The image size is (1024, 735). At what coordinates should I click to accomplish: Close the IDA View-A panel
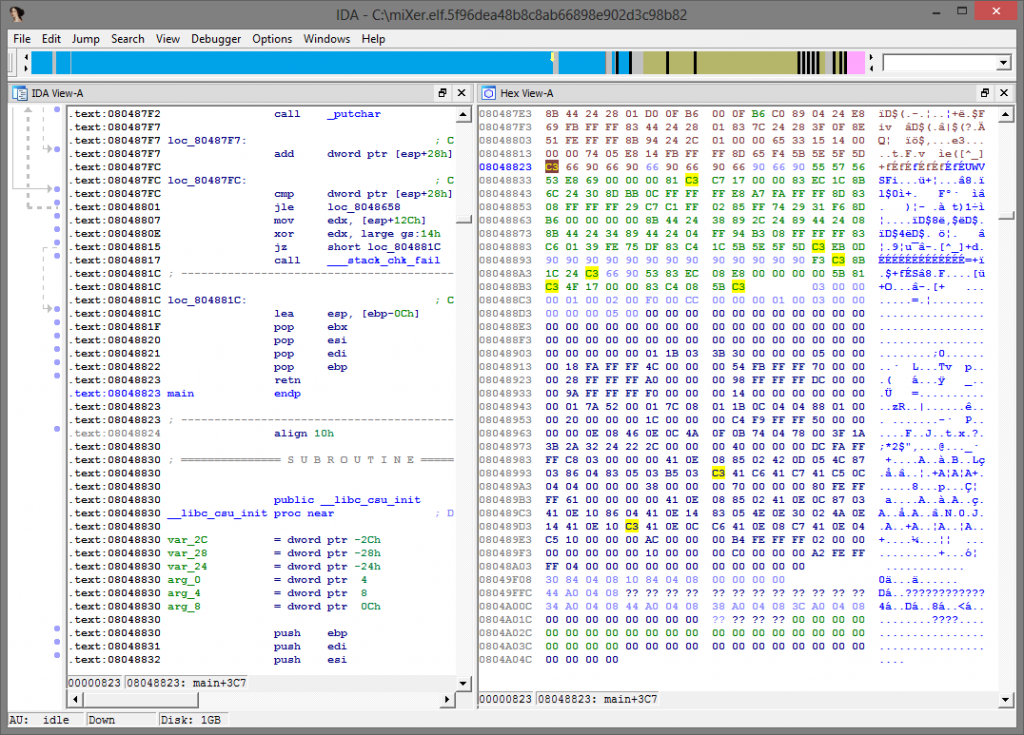point(461,93)
